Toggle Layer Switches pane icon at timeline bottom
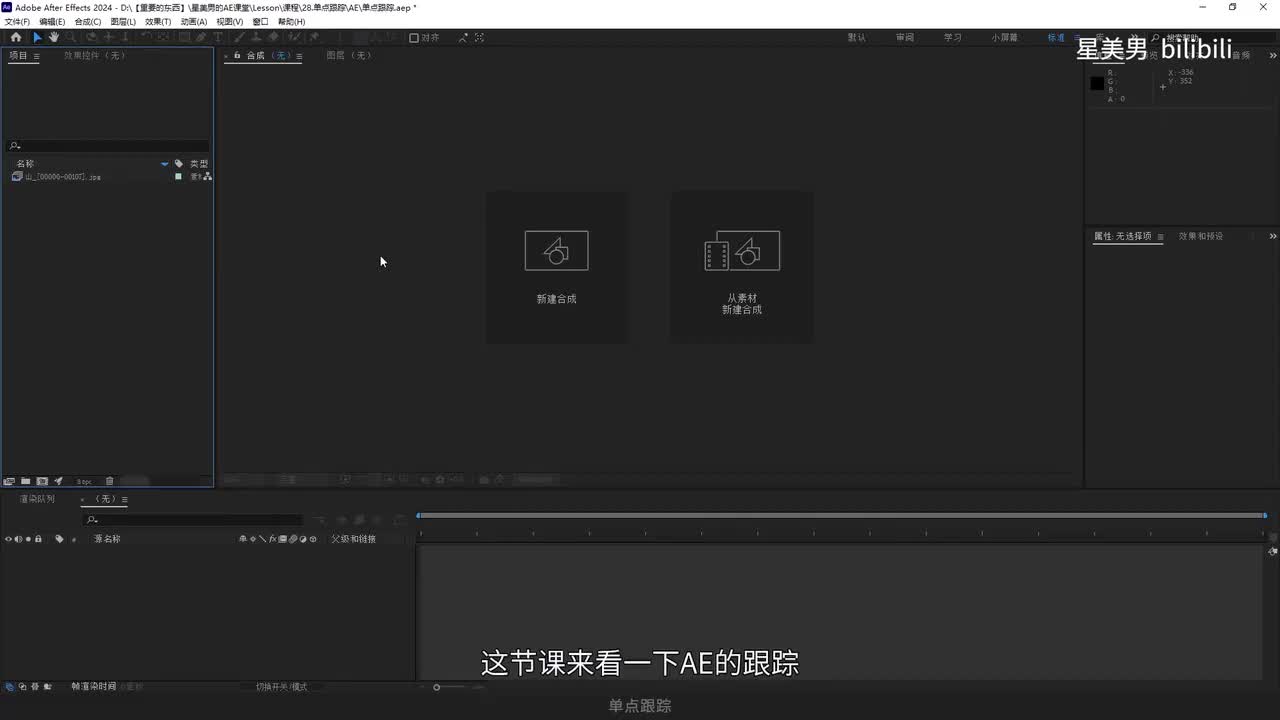 (x=9, y=687)
